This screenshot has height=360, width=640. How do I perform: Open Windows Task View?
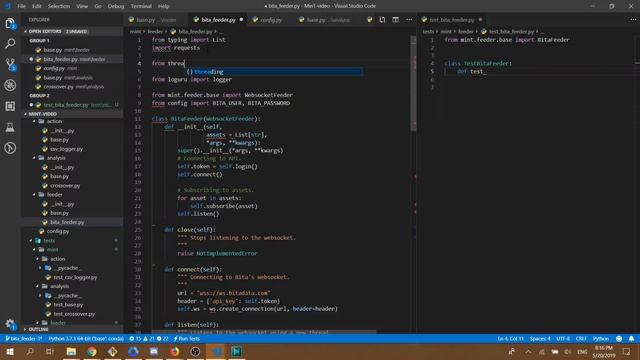50,351
